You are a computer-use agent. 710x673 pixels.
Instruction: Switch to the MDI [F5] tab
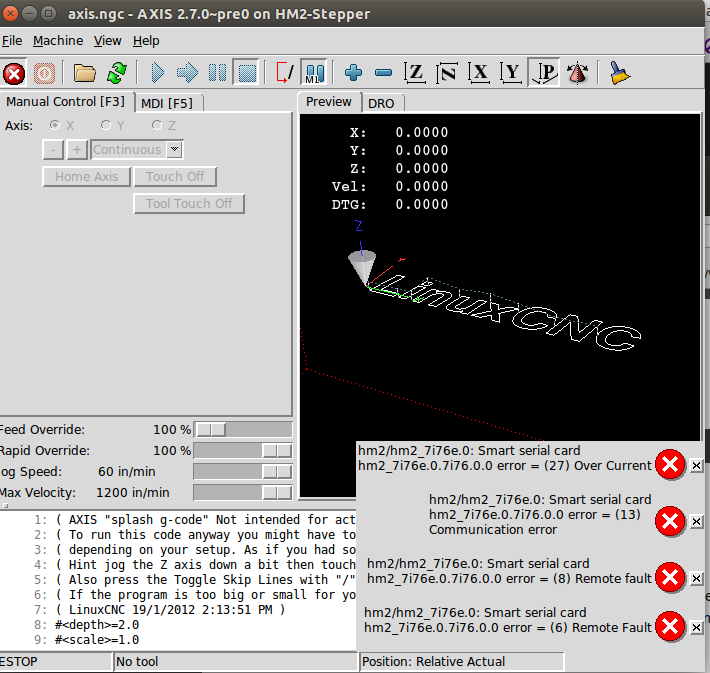pyautogui.click(x=167, y=102)
